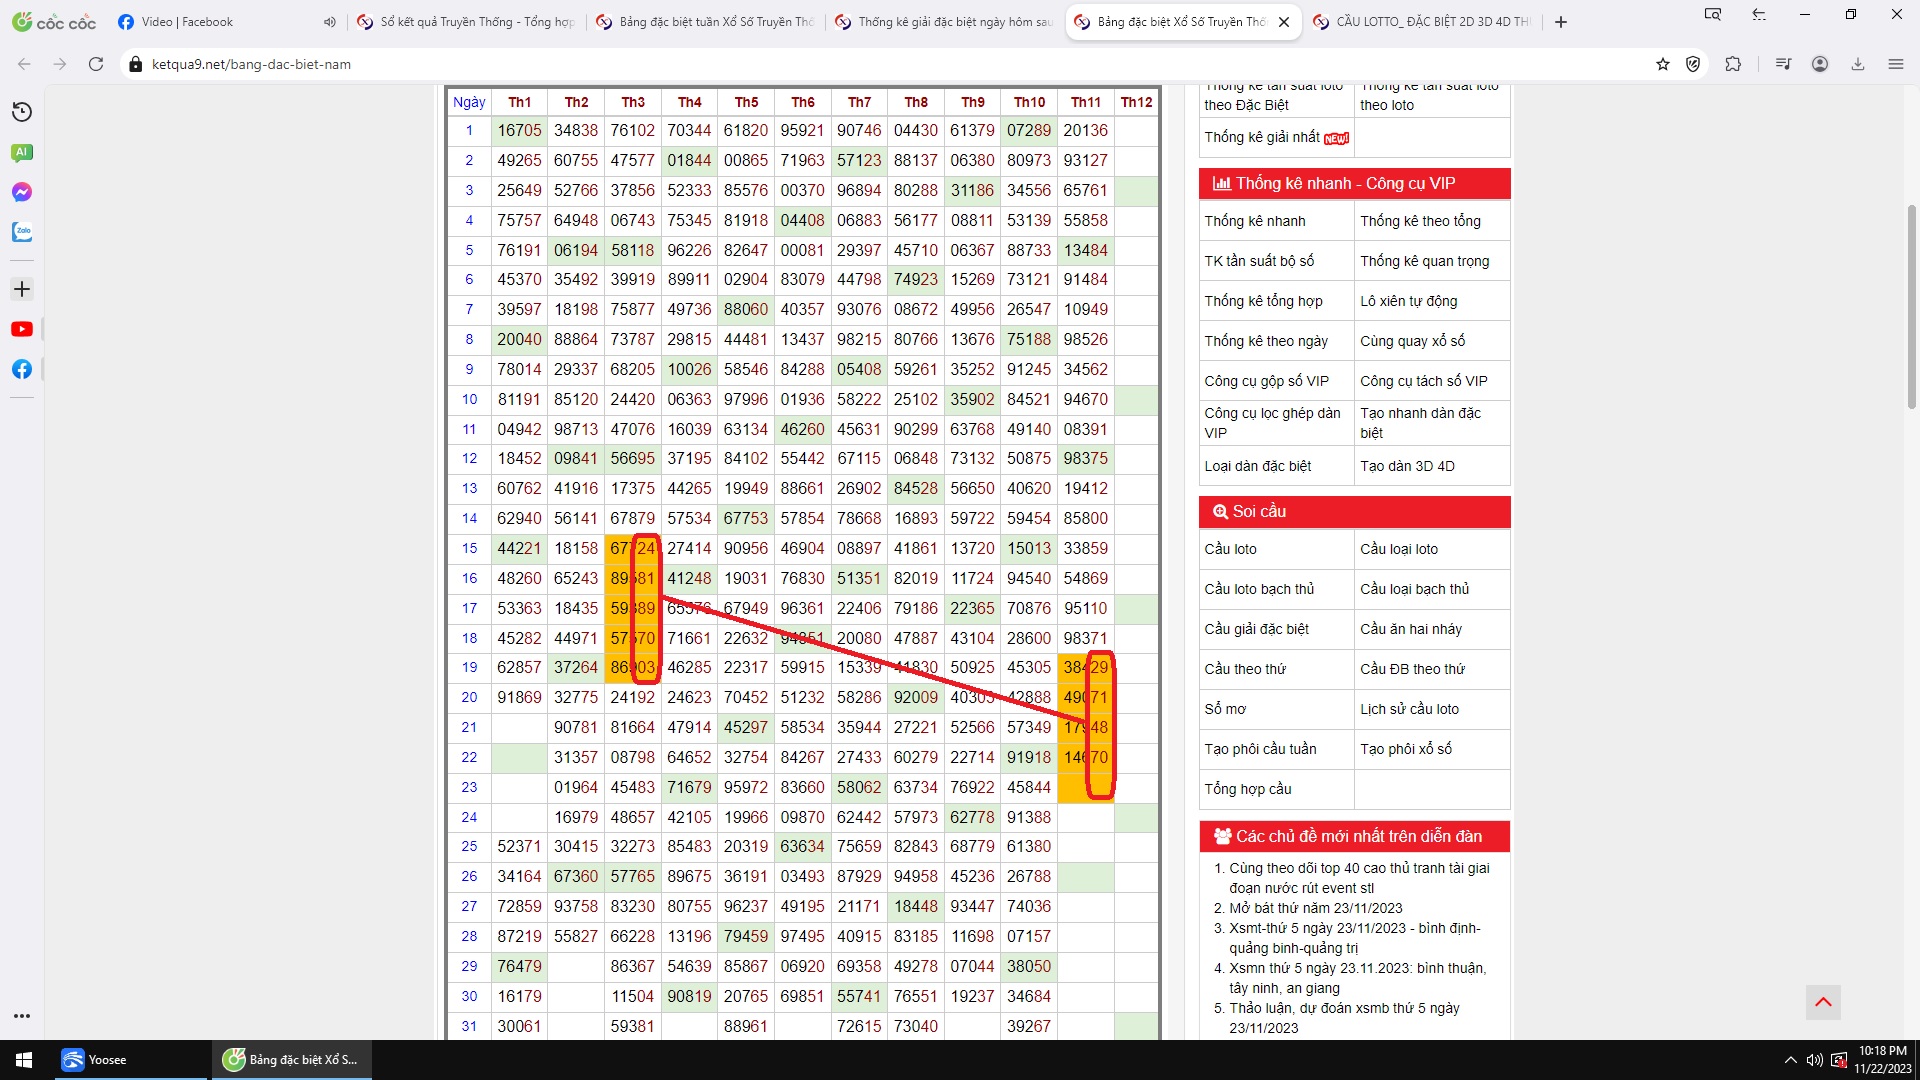1920x1080 pixels.
Task: Click the AI chat sidebar icon
Action: point(22,152)
